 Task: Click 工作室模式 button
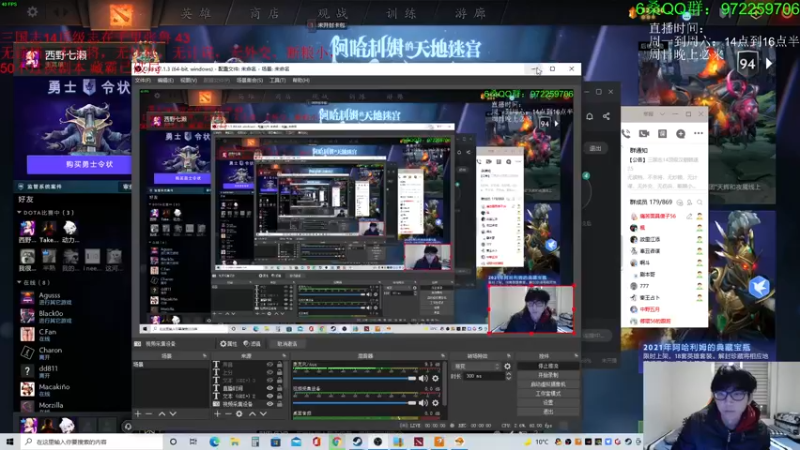548,394
